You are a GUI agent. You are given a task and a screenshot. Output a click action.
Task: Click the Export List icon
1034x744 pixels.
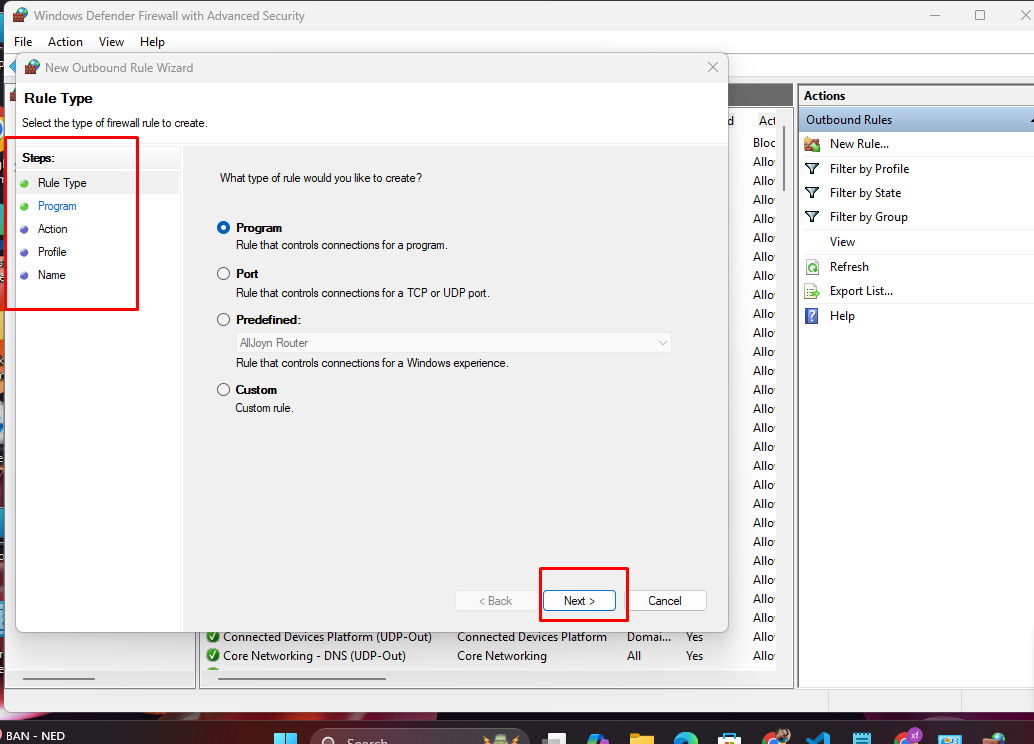(x=812, y=291)
